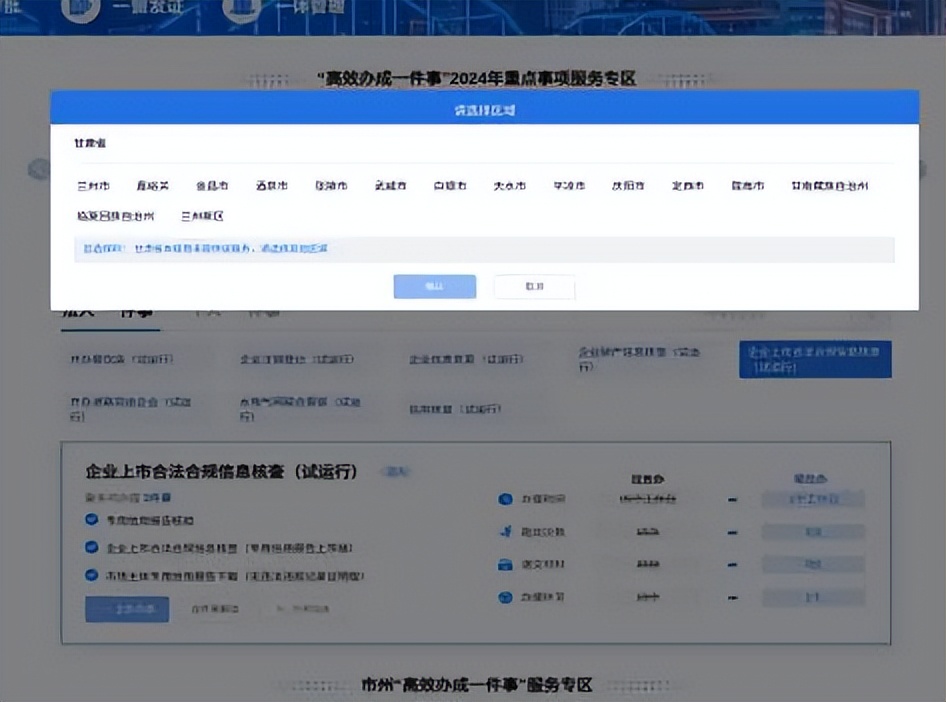946x702 pixels.
Task: Click the 甘肃省 province label
Action: (x=90, y=144)
